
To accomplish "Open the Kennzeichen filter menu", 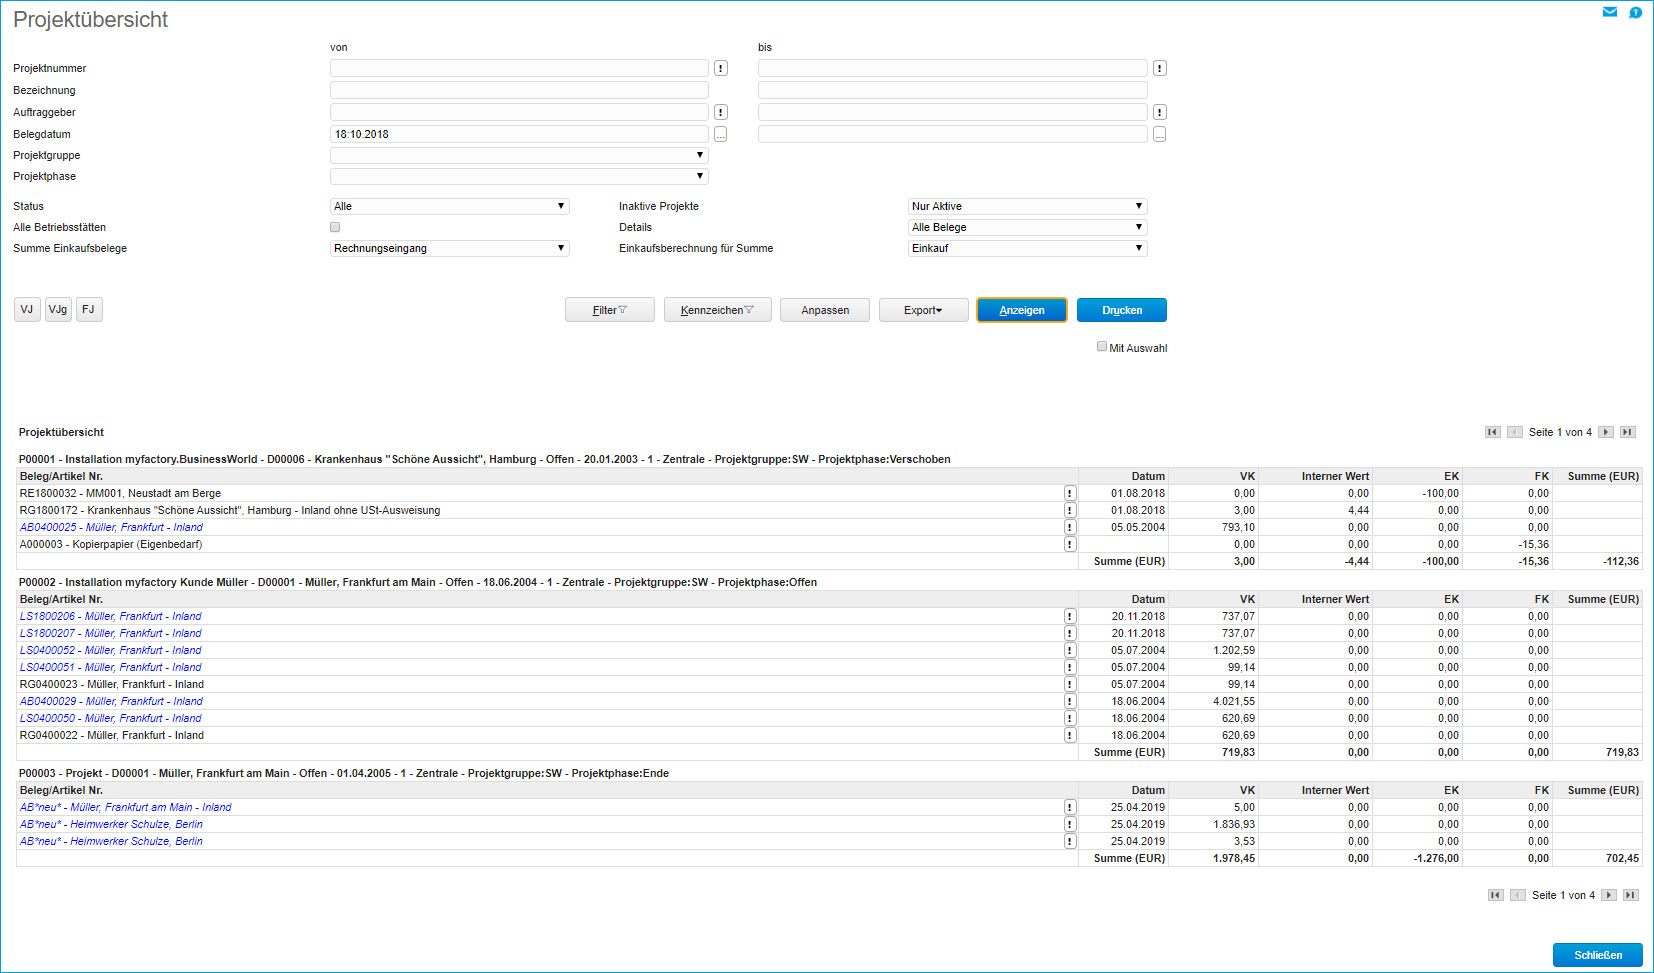I will coord(716,310).
